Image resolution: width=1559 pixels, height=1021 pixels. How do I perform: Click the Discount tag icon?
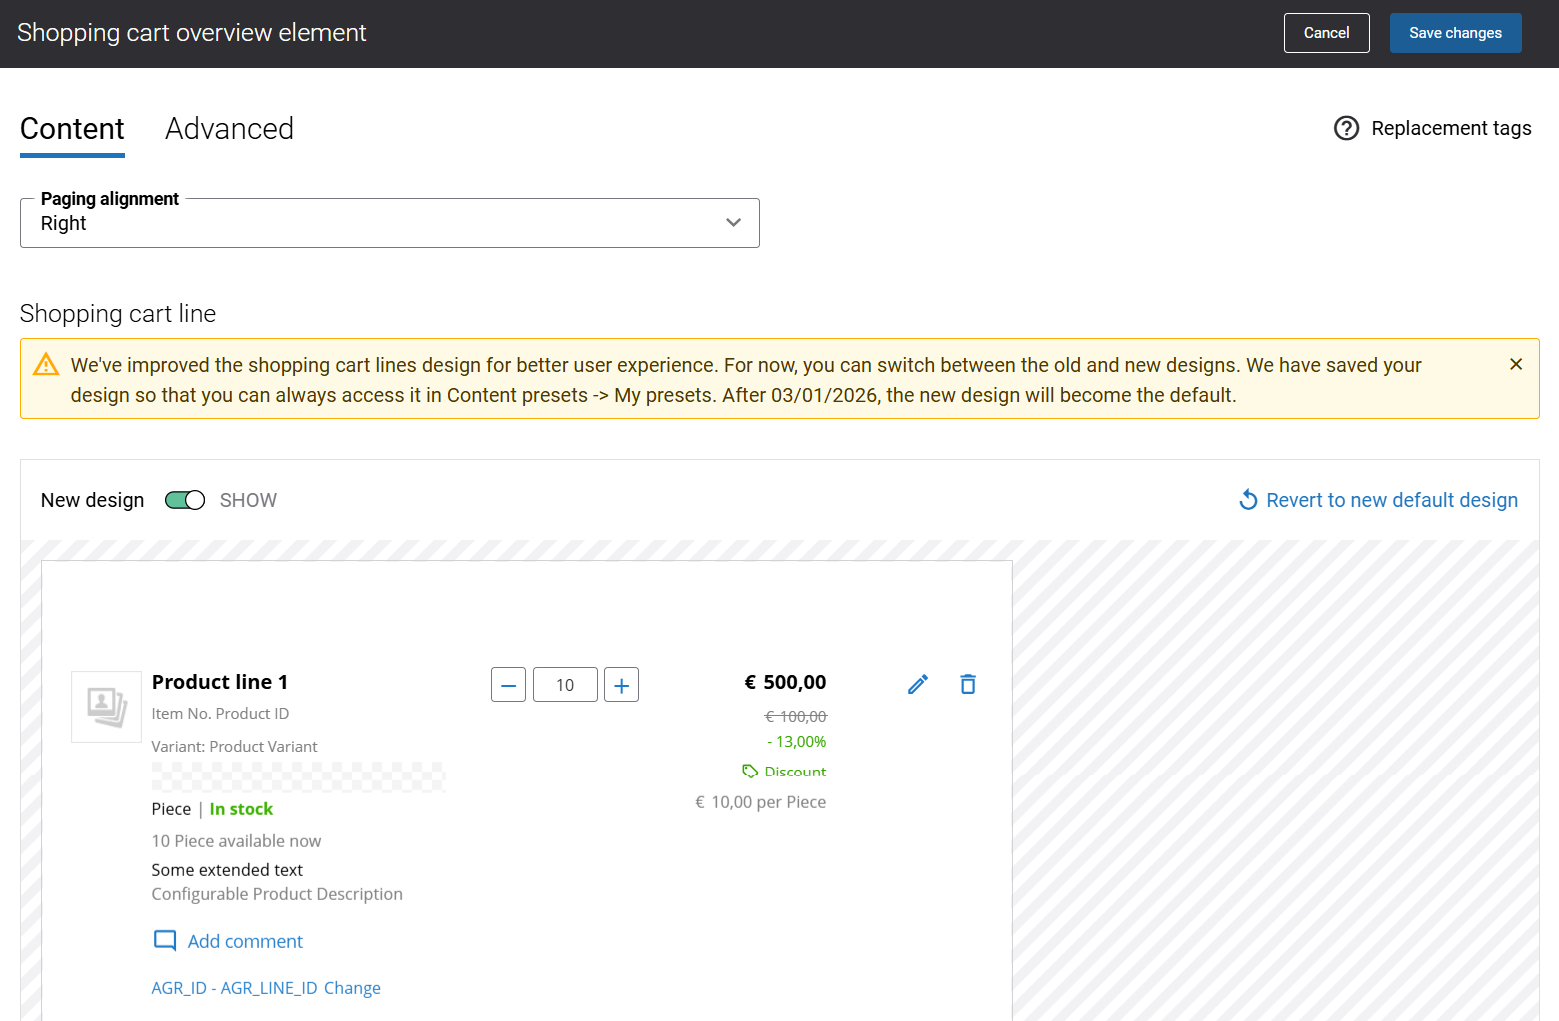pyautogui.click(x=750, y=771)
